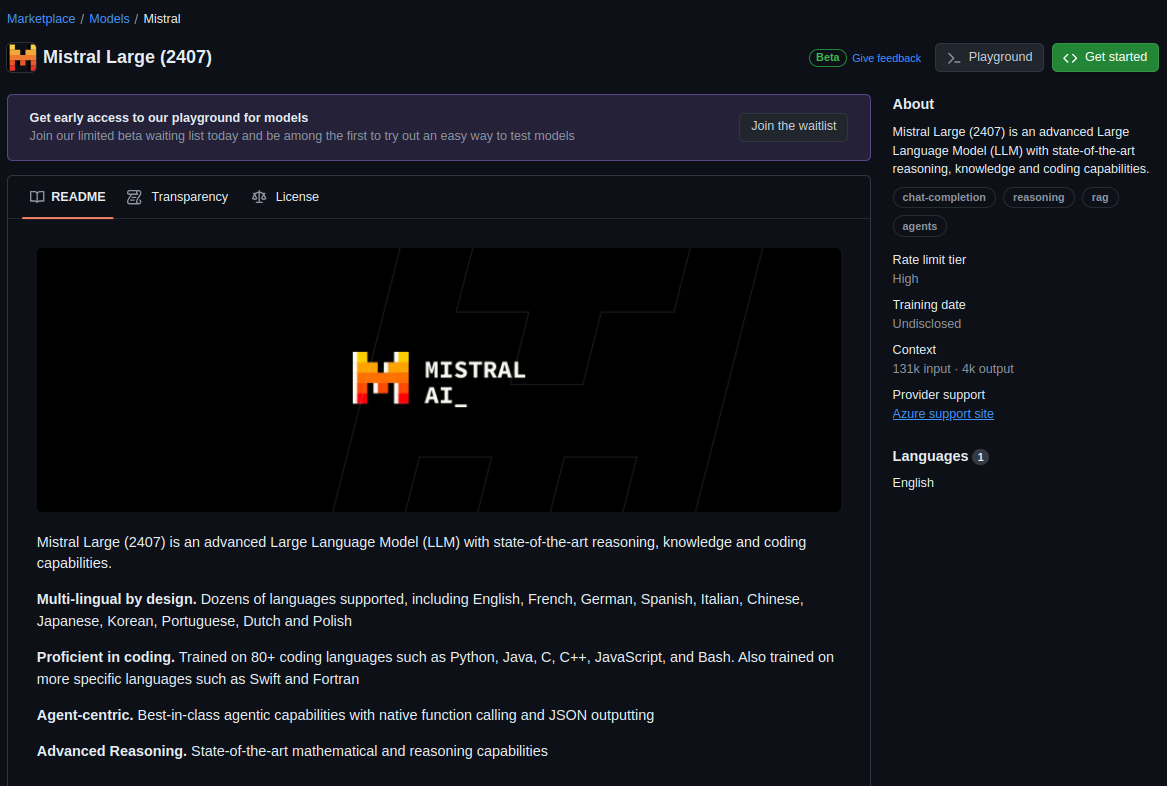Image resolution: width=1167 pixels, height=786 pixels.
Task: Click the Languages count badge
Action: point(978,456)
